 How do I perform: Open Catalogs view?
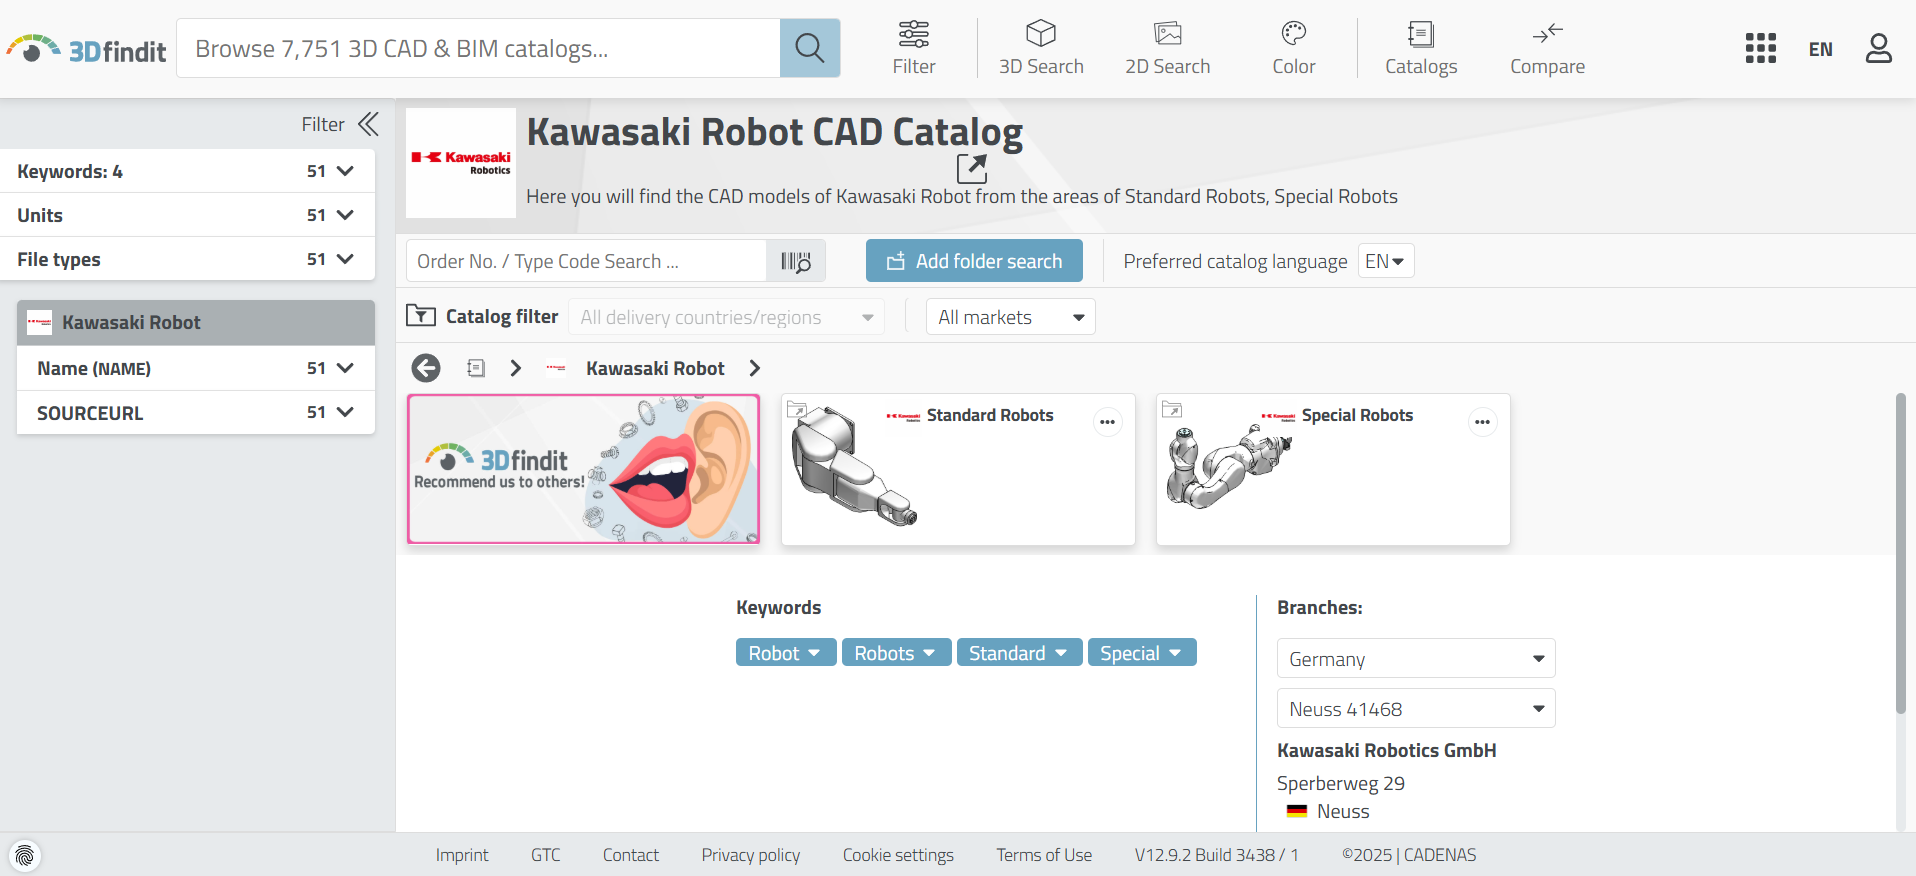1420,48
